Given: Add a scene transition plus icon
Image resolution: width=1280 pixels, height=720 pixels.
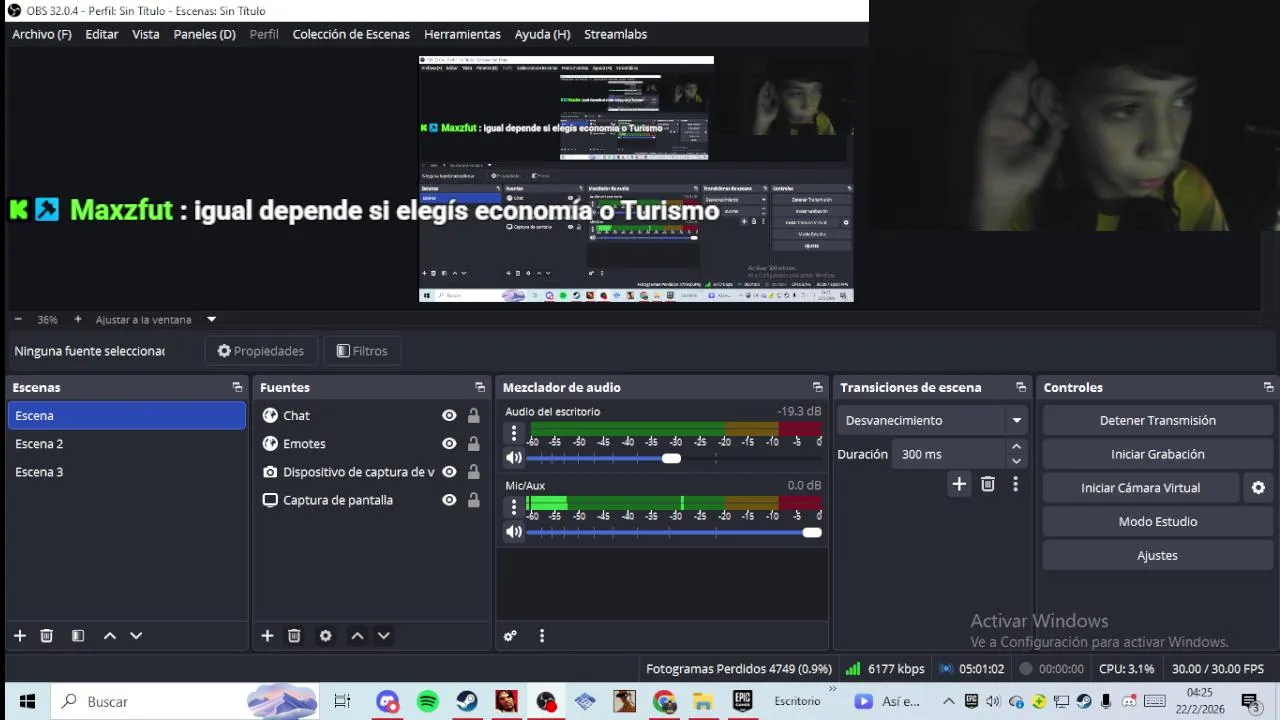Looking at the screenshot, I should [959, 484].
